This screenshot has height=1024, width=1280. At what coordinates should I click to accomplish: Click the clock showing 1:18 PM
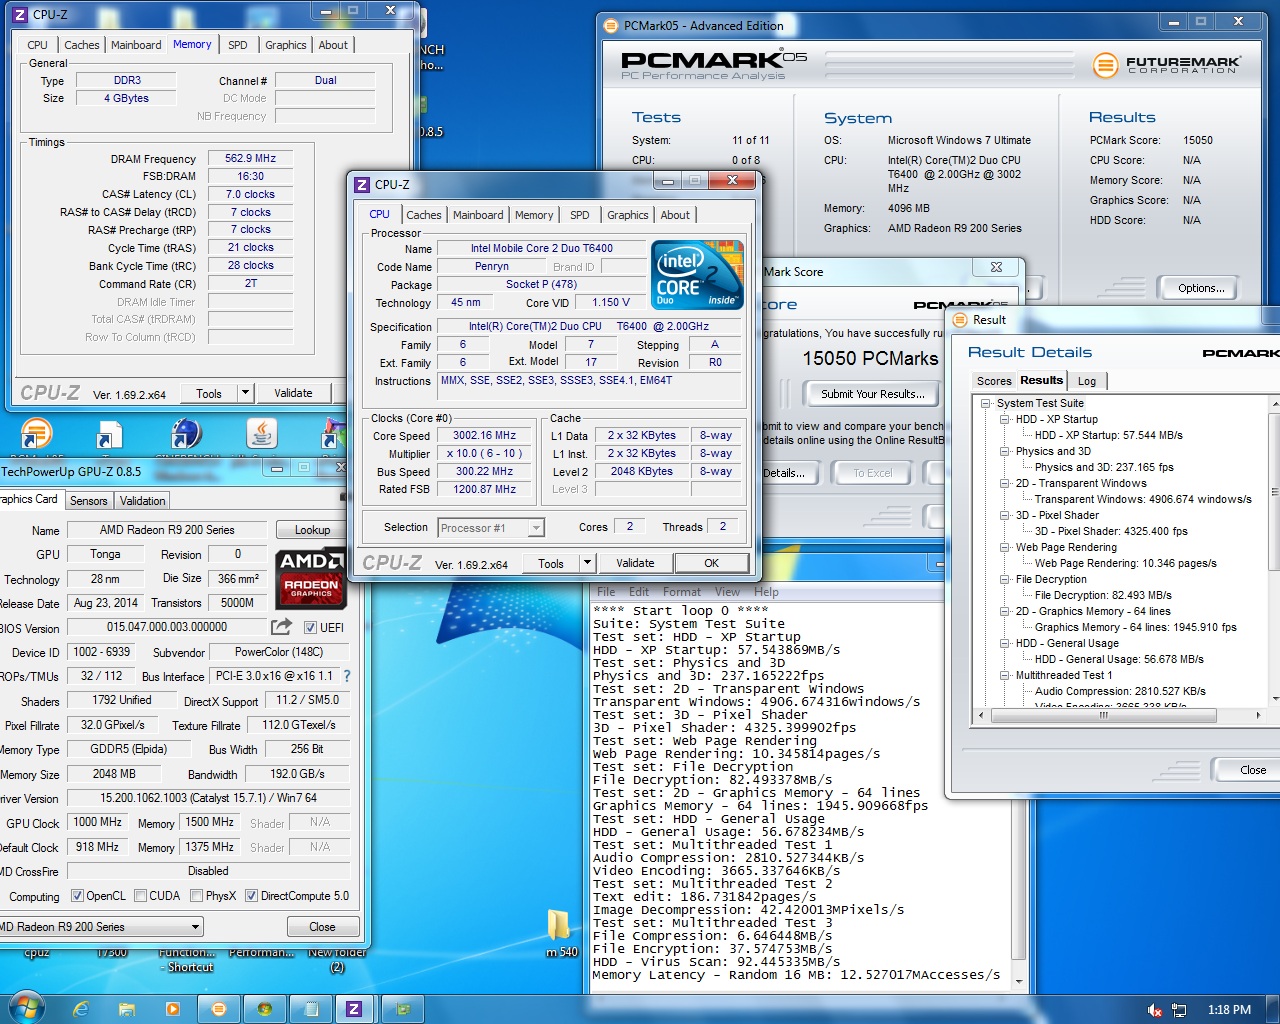tap(1229, 1010)
